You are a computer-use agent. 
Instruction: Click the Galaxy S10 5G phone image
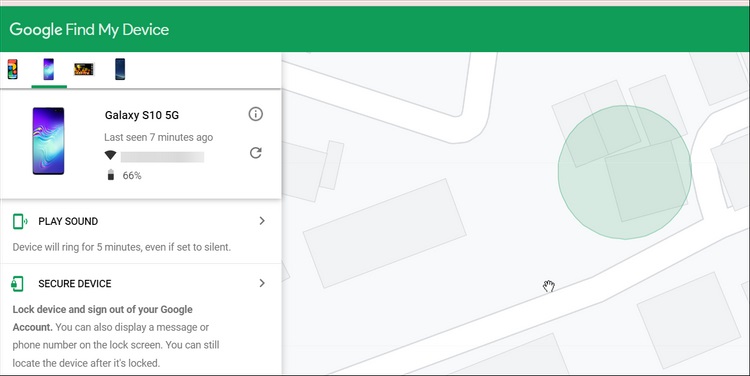click(x=48, y=141)
